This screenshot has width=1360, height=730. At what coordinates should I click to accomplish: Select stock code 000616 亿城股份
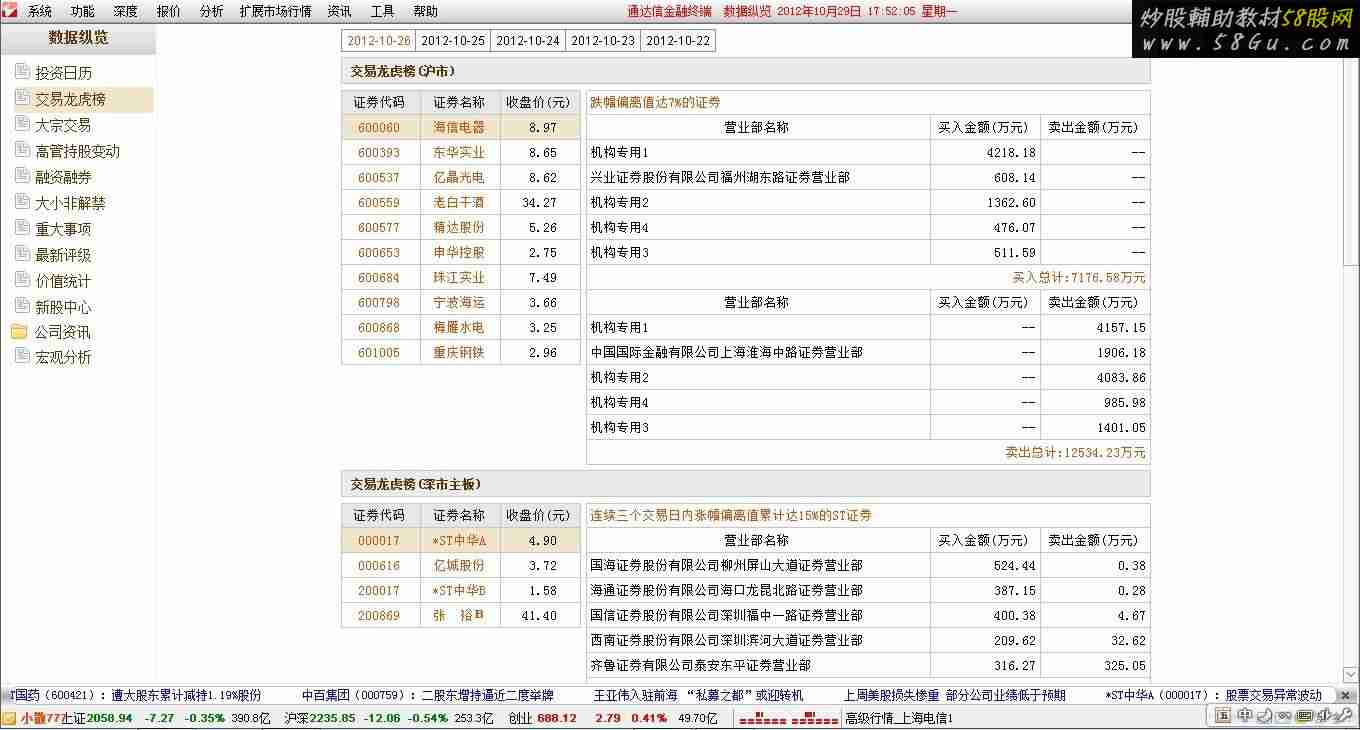pyautogui.click(x=379, y=566)
